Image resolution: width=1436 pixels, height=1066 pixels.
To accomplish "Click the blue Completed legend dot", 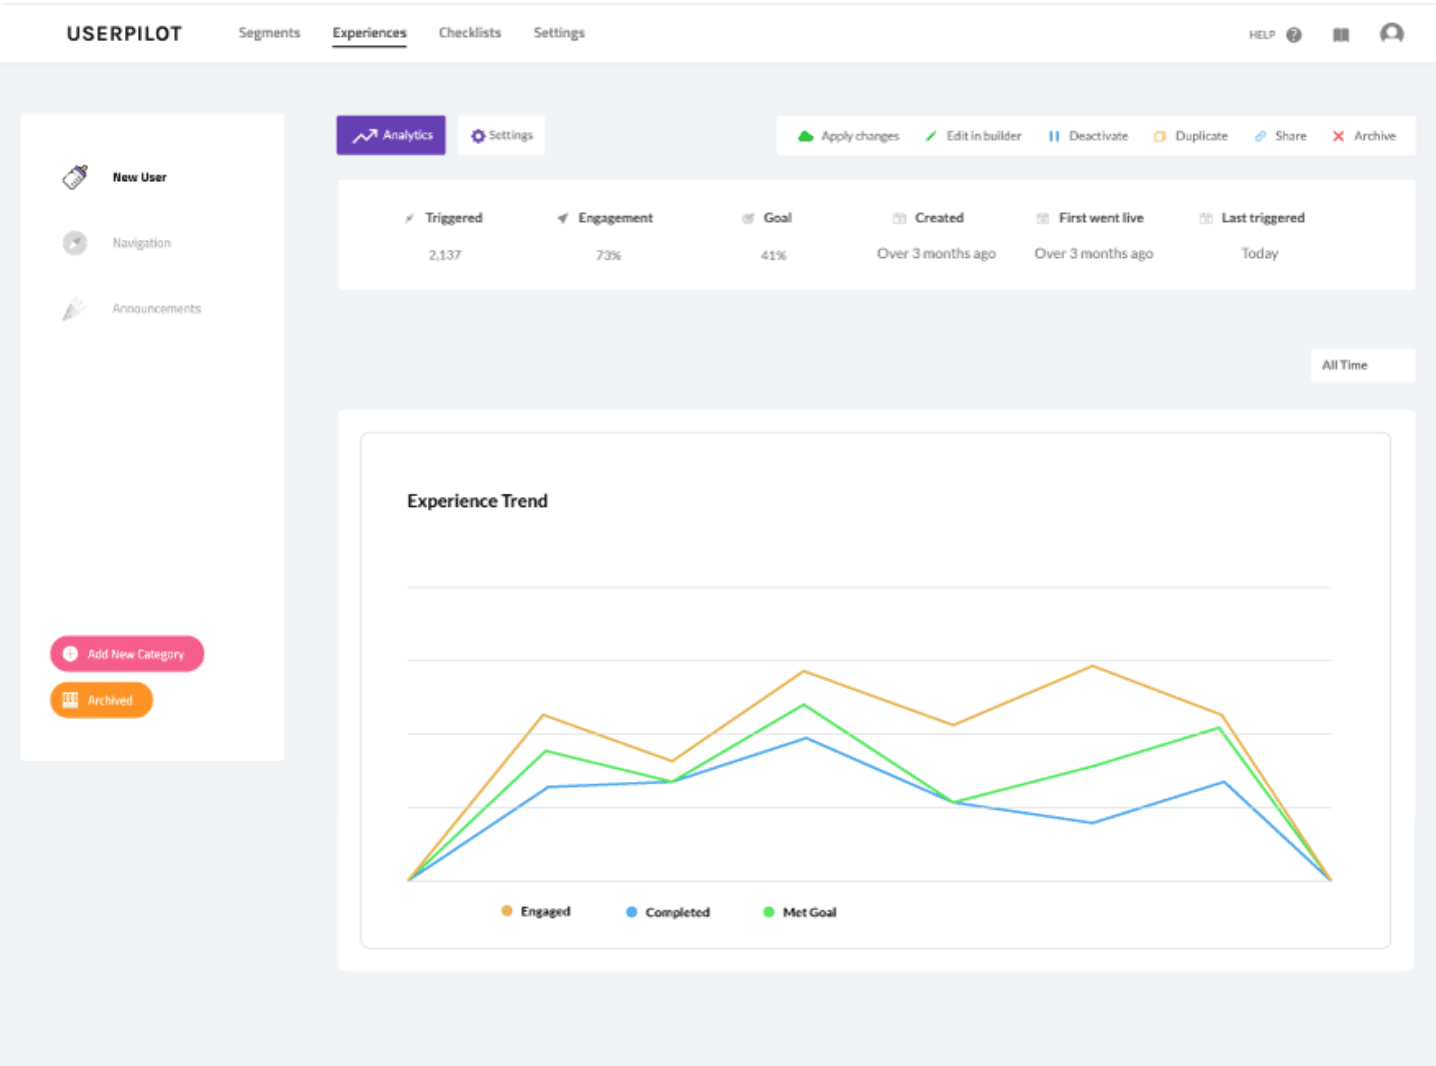I will [631, 912].
